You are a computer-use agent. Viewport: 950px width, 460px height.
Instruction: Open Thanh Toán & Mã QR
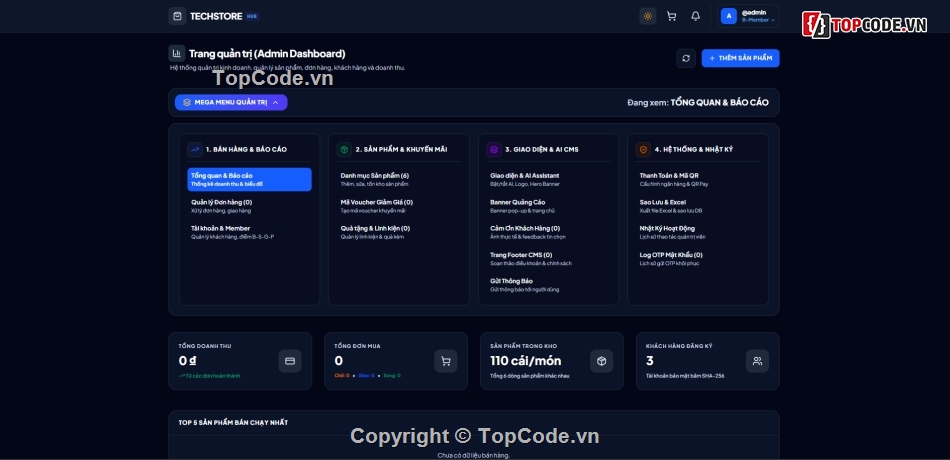tap(698, 179)
